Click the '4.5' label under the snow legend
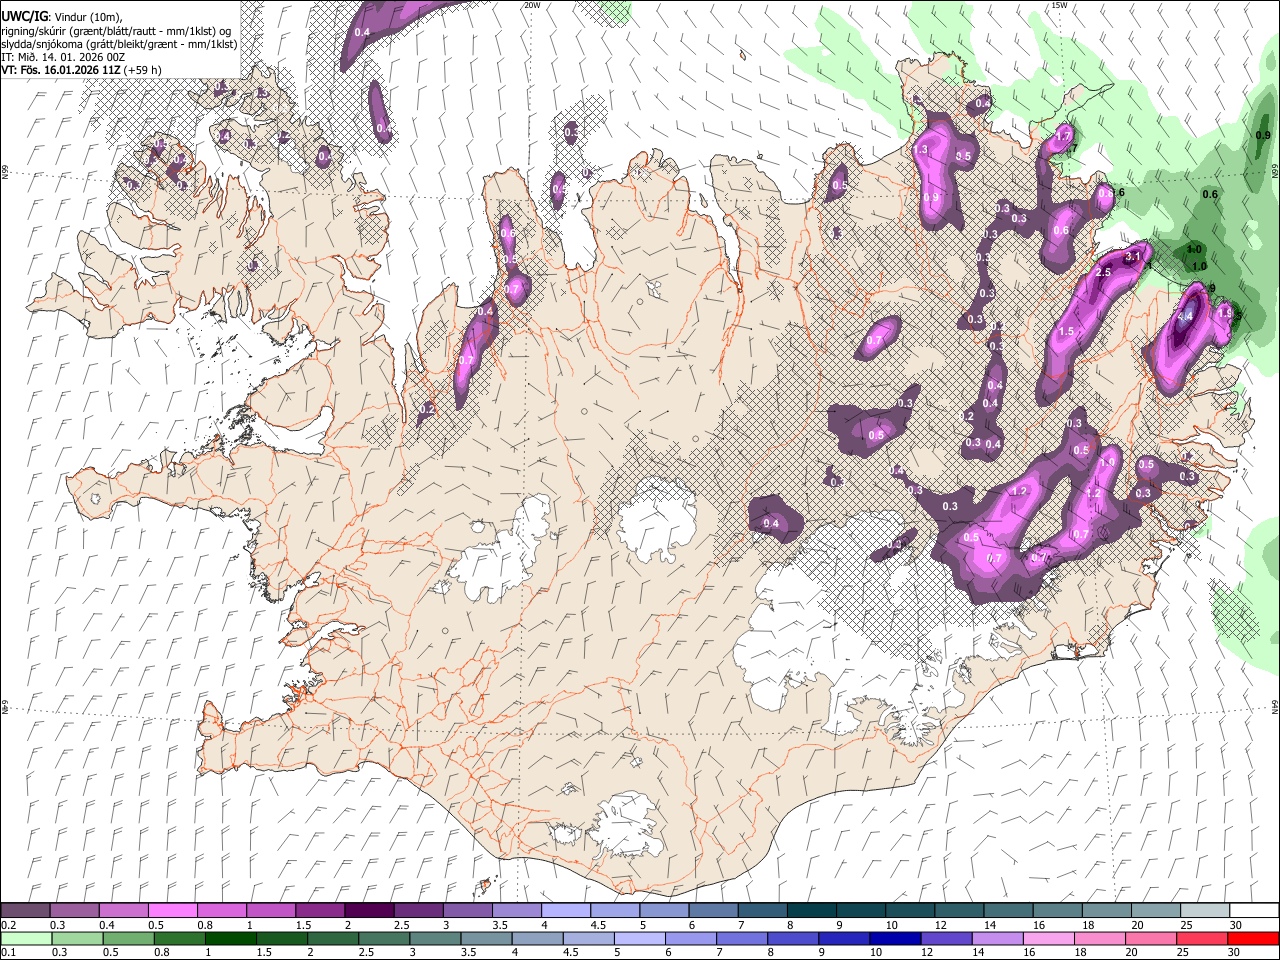1280x960 pixels. 598,925
